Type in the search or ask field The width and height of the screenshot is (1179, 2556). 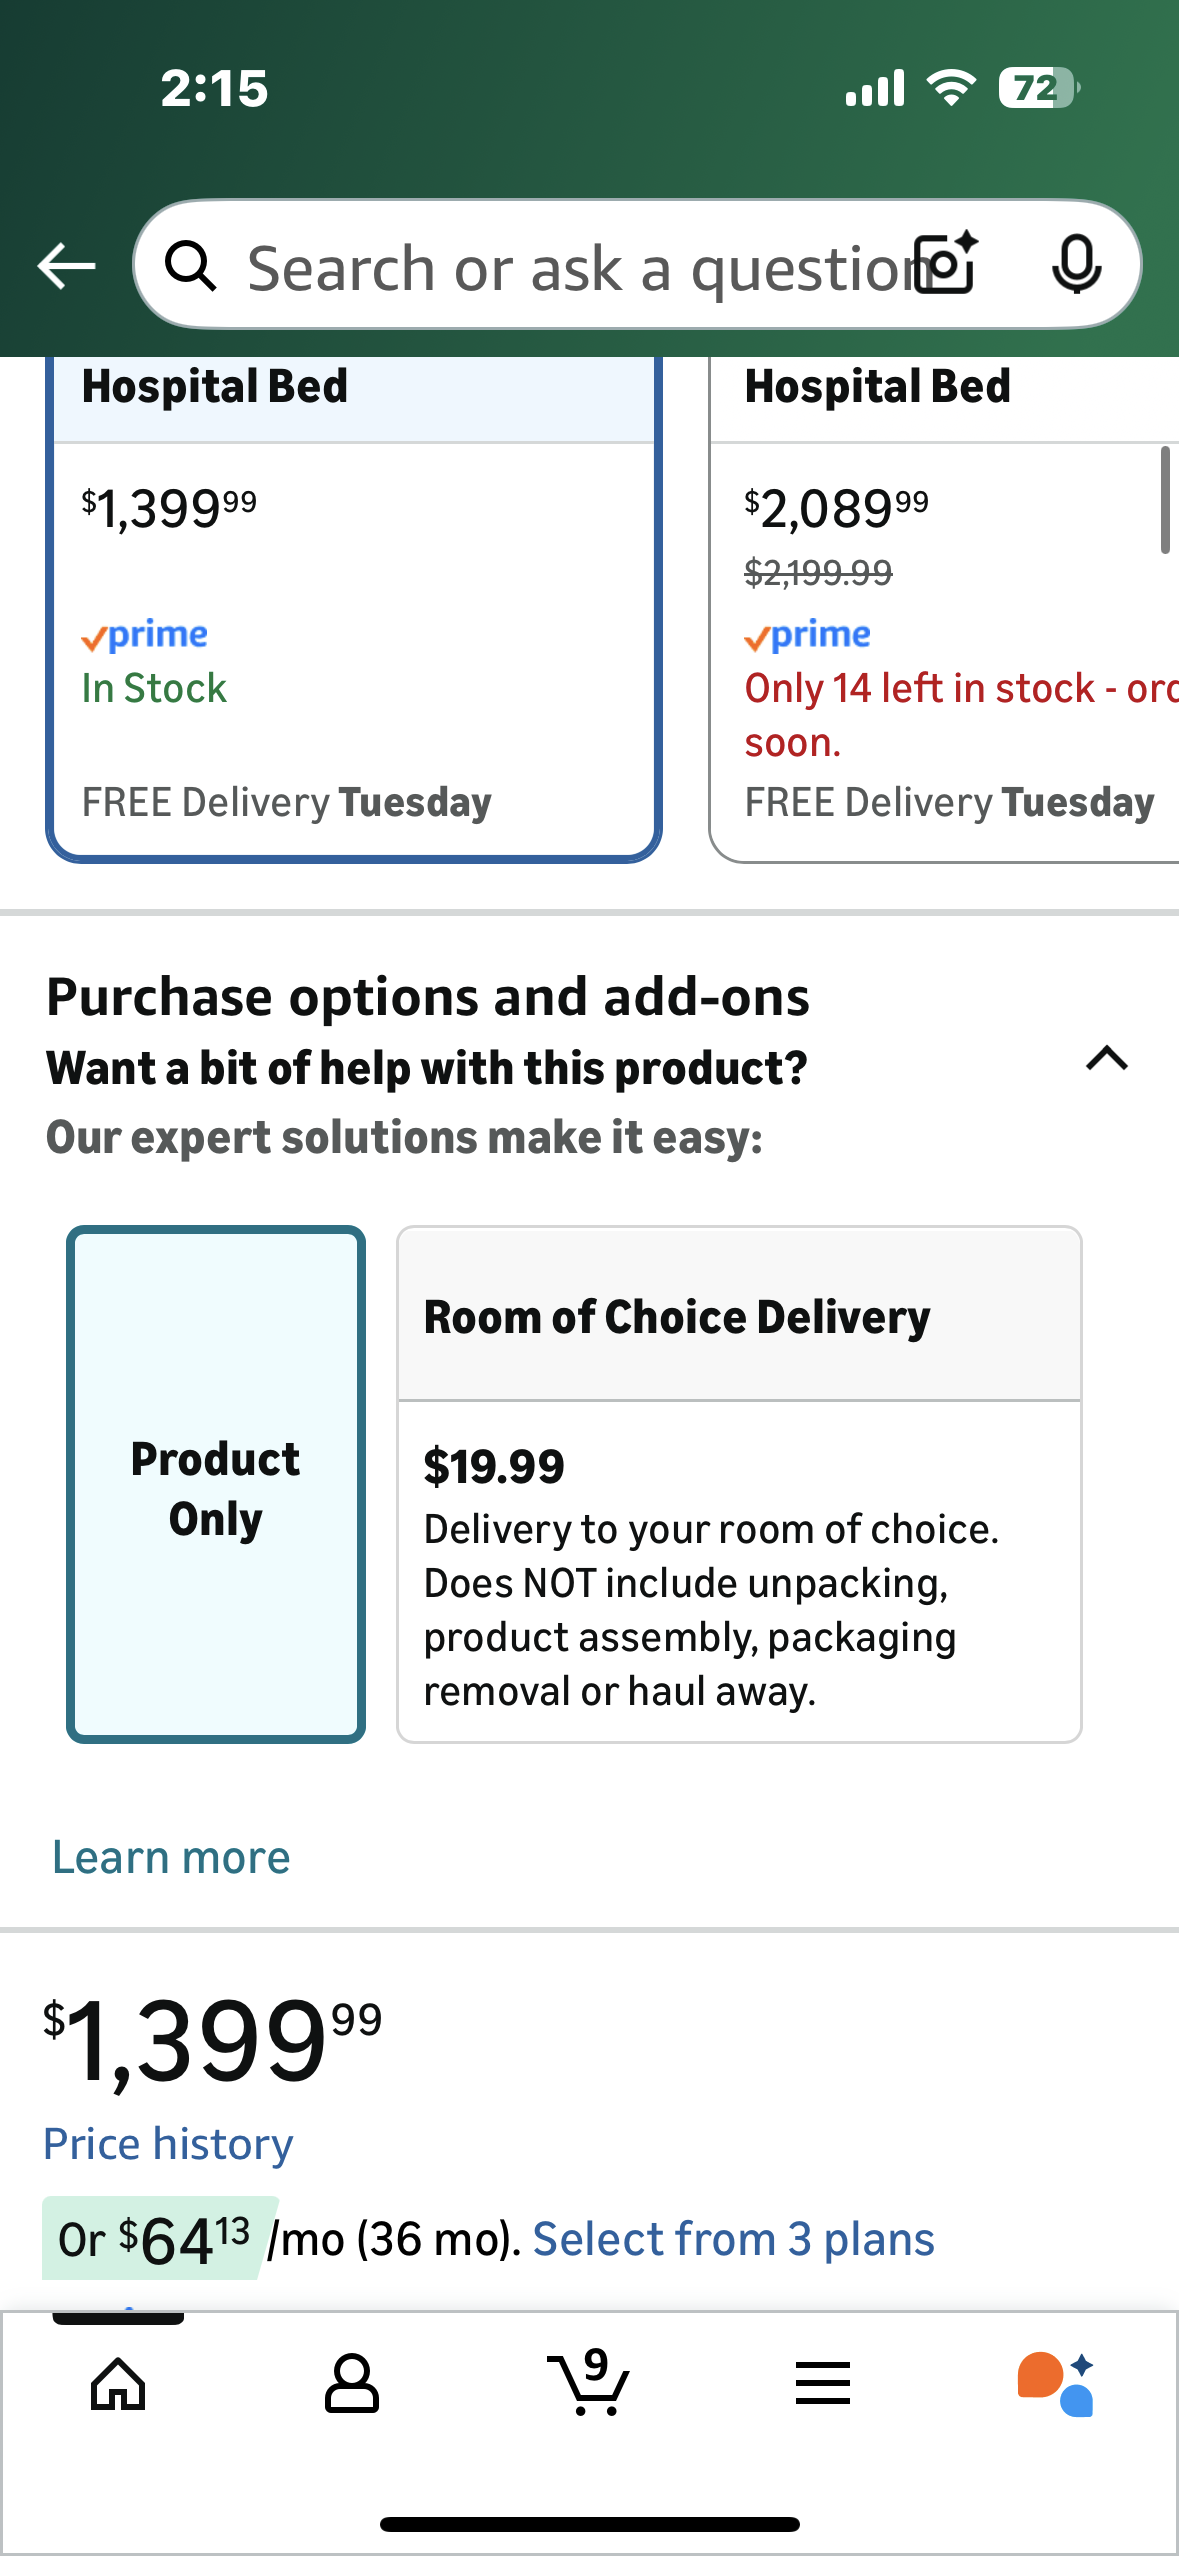[x=570, y=268]
